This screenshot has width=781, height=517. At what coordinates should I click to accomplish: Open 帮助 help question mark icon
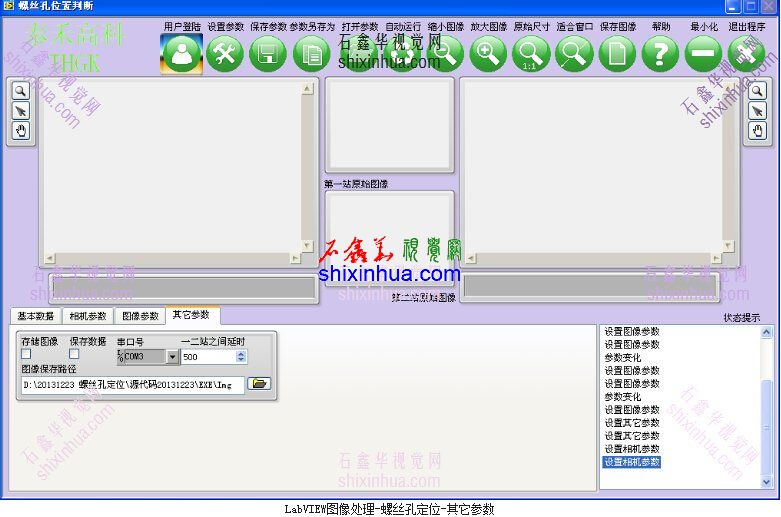tap(660, 54)
